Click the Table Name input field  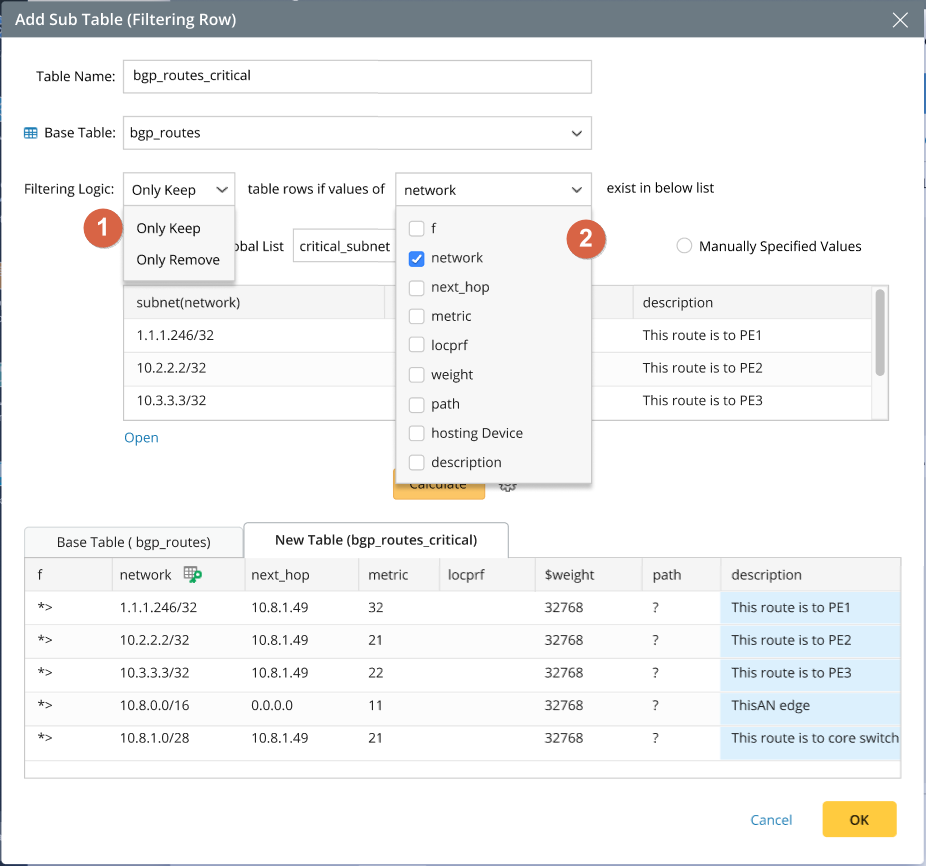coord(357,77)
